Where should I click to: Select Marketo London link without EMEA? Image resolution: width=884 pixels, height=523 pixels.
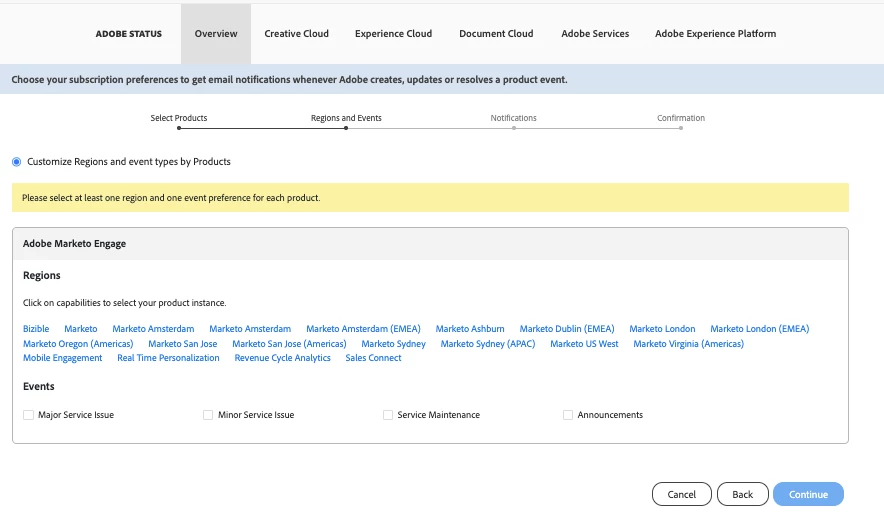coord(662,329)
